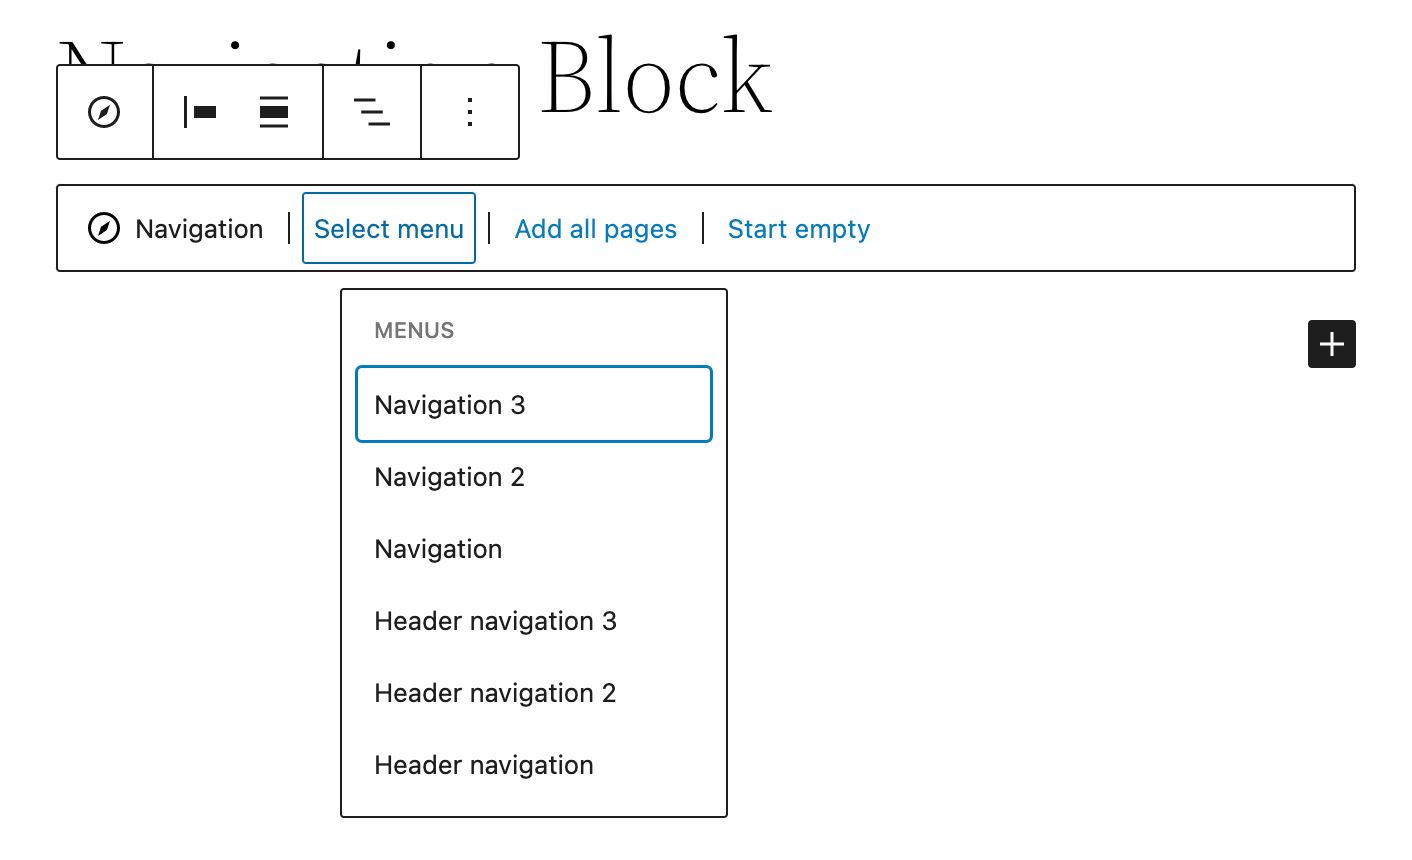Click the Add all pages link
1412x860 pixels.
pyautogui.click(x=595, y=229)
